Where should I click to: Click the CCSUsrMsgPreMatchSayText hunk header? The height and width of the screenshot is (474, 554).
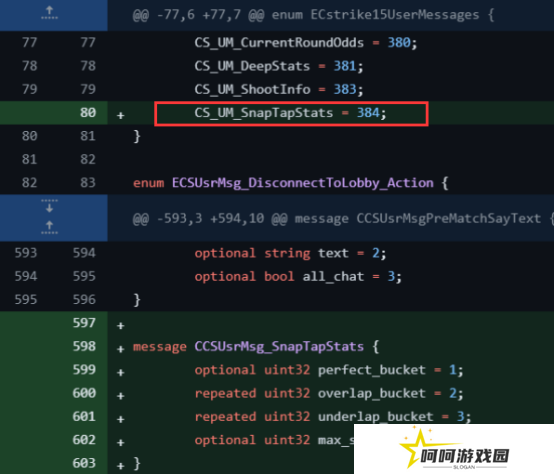[343, 219]
